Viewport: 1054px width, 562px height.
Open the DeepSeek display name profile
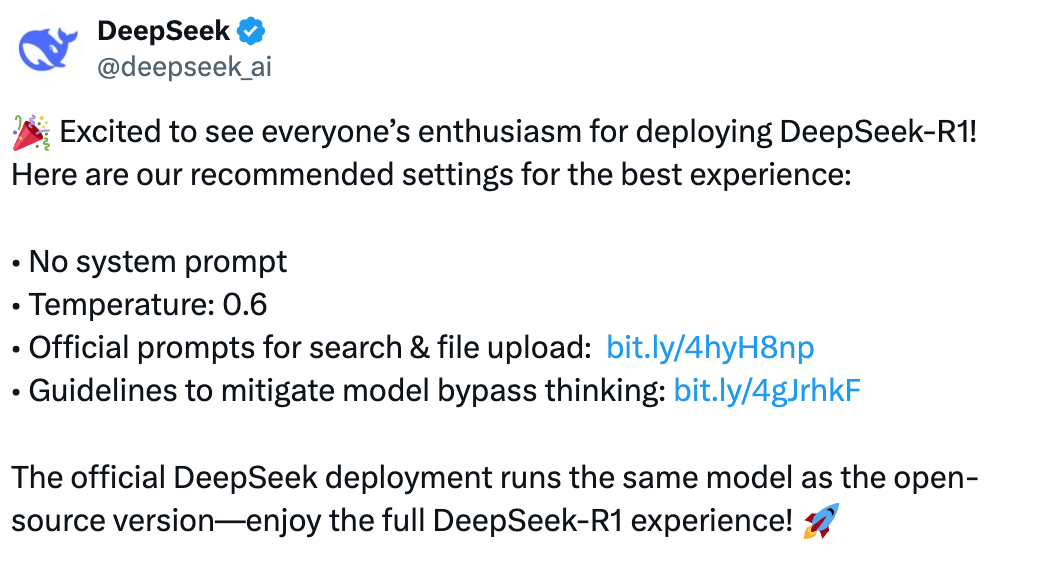[163, 31]
